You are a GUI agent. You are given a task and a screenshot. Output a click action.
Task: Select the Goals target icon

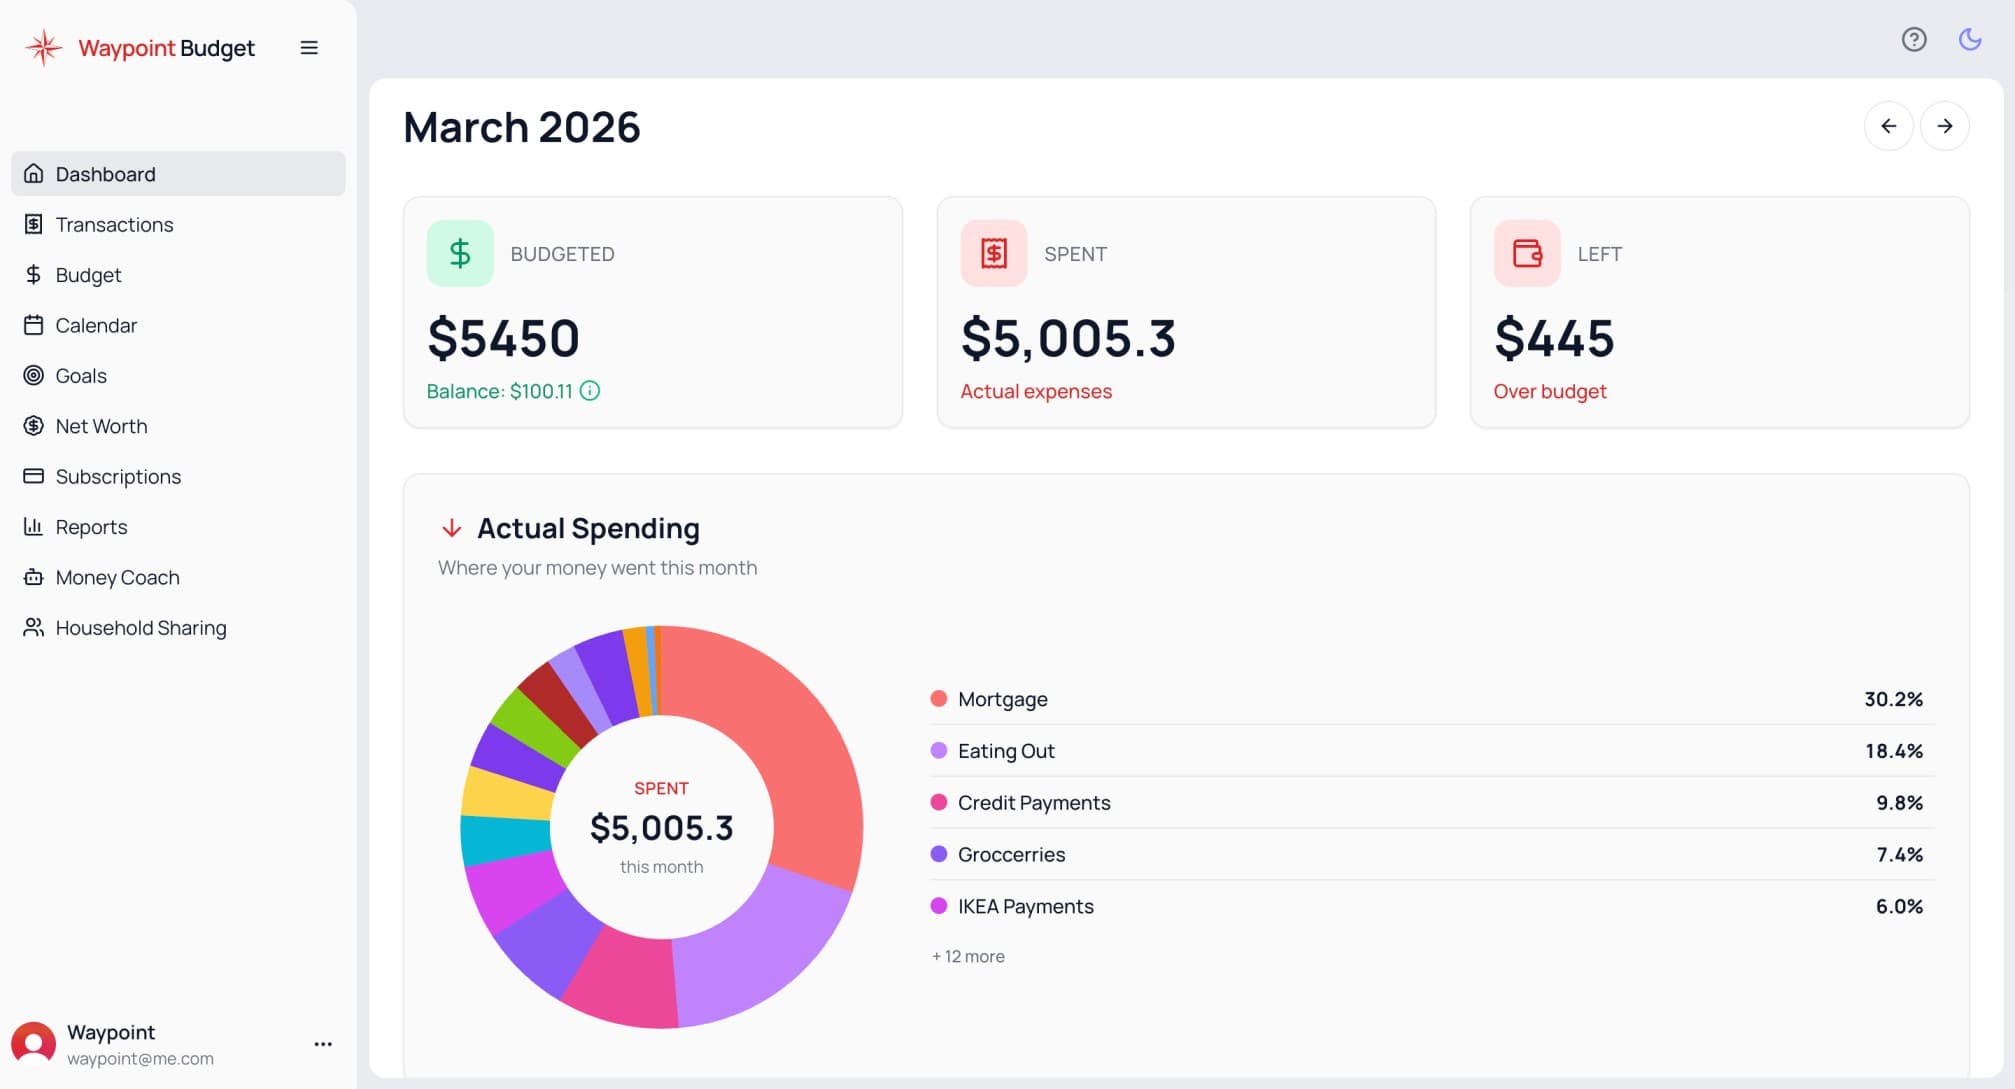(x=33, y=375)
